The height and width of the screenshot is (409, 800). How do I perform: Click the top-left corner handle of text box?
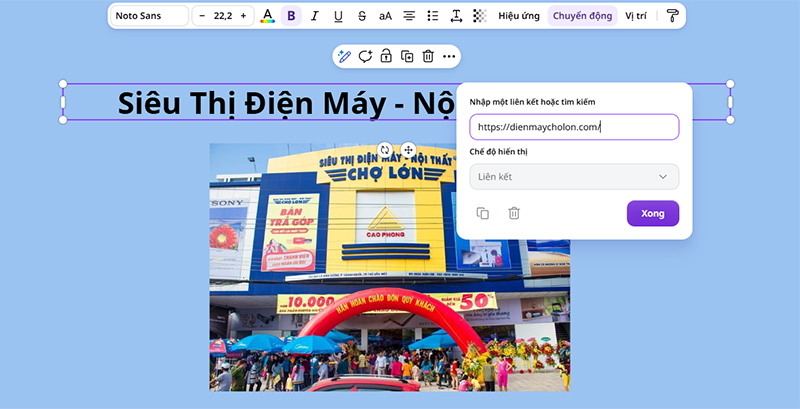(x=63, y=84)
